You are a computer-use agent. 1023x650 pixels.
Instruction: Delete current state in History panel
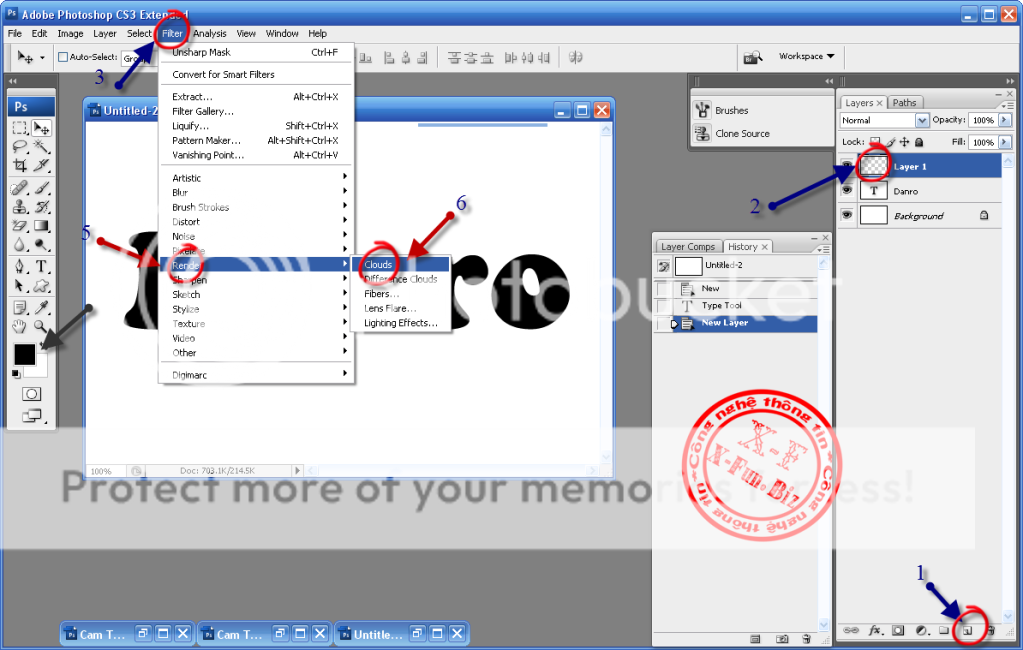point(806,639)
